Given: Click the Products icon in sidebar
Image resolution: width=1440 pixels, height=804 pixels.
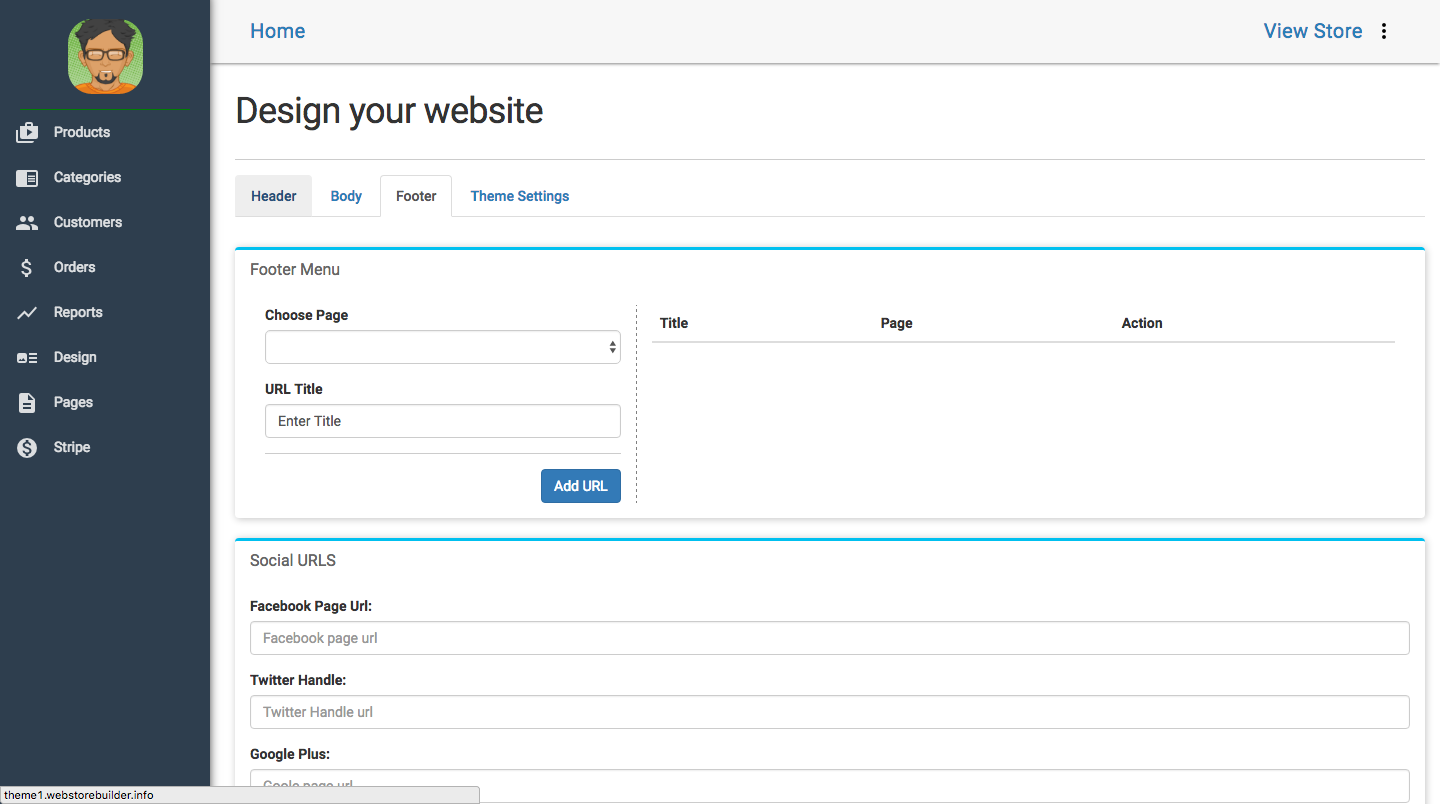Looking at the screenshot, I should [x=27, y=132].
